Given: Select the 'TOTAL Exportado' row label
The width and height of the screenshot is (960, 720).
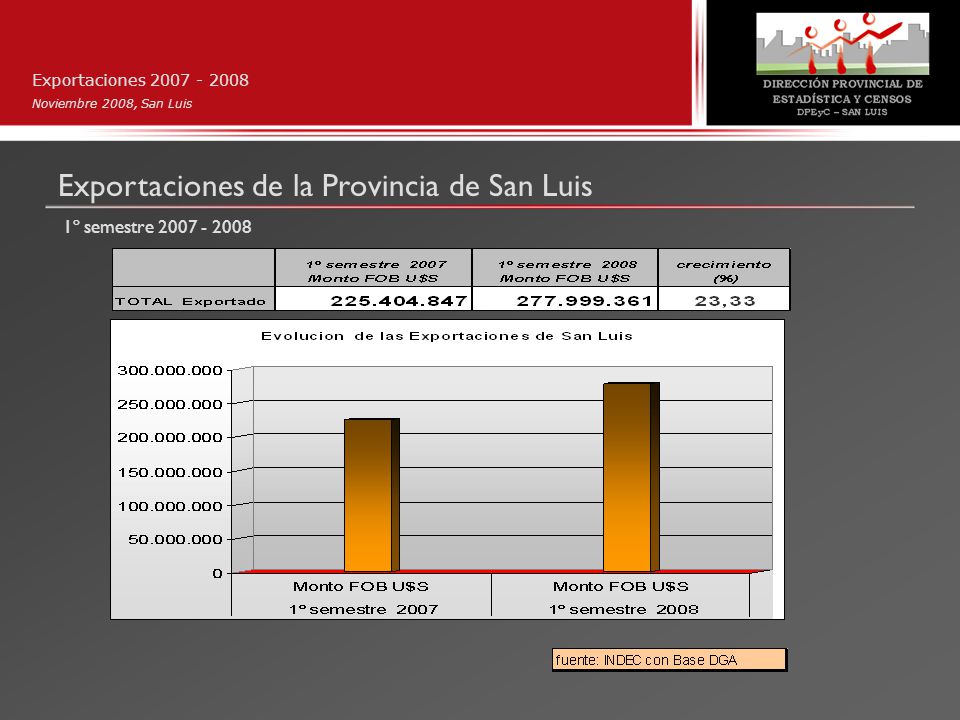Looking at the screenshot, I should [x=190, y=301].
